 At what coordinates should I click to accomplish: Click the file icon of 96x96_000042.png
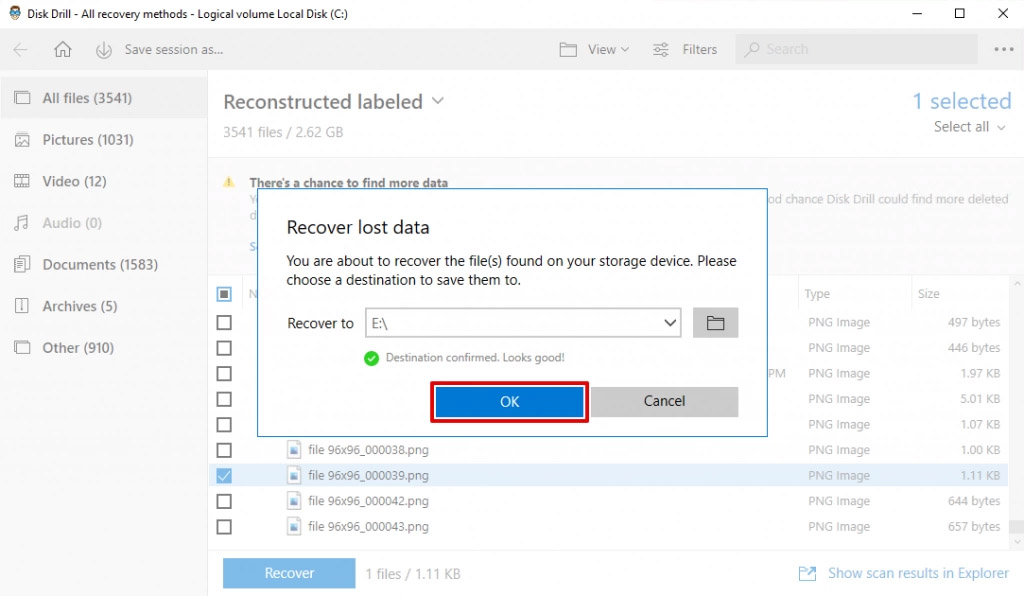click(x=294, y=501)
